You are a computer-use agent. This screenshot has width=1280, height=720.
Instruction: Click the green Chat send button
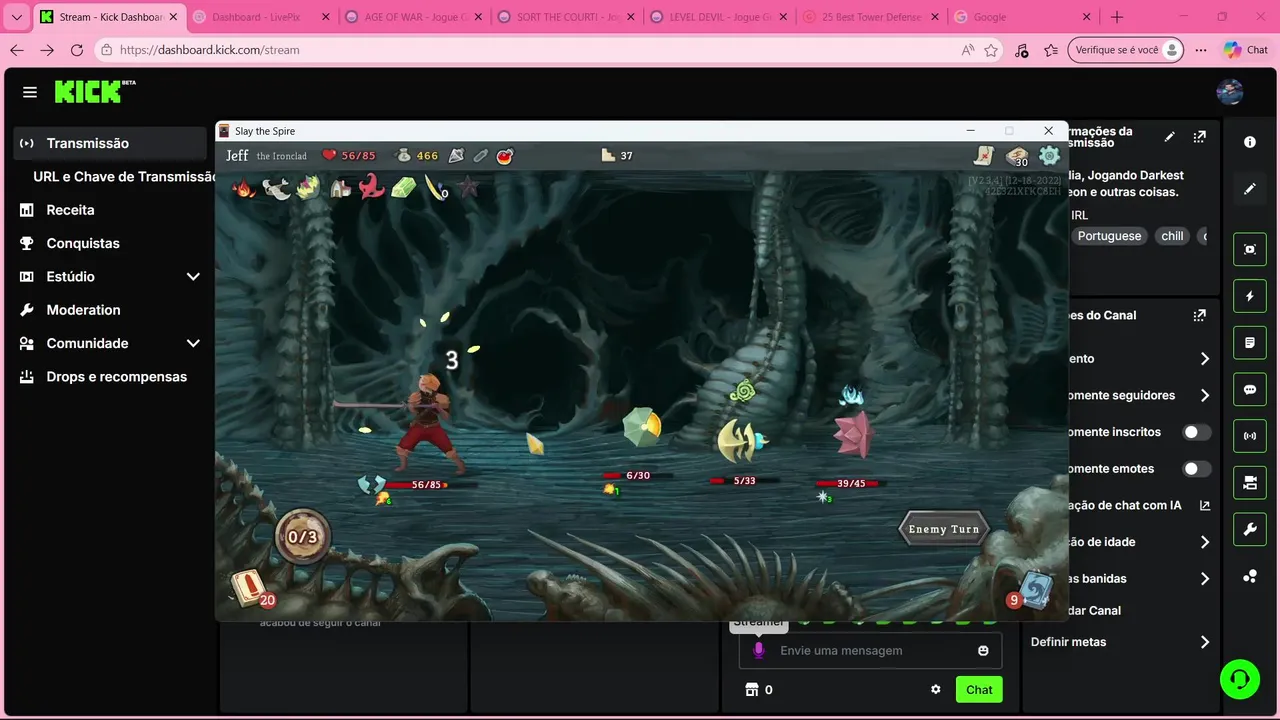(x=979, y=689)
